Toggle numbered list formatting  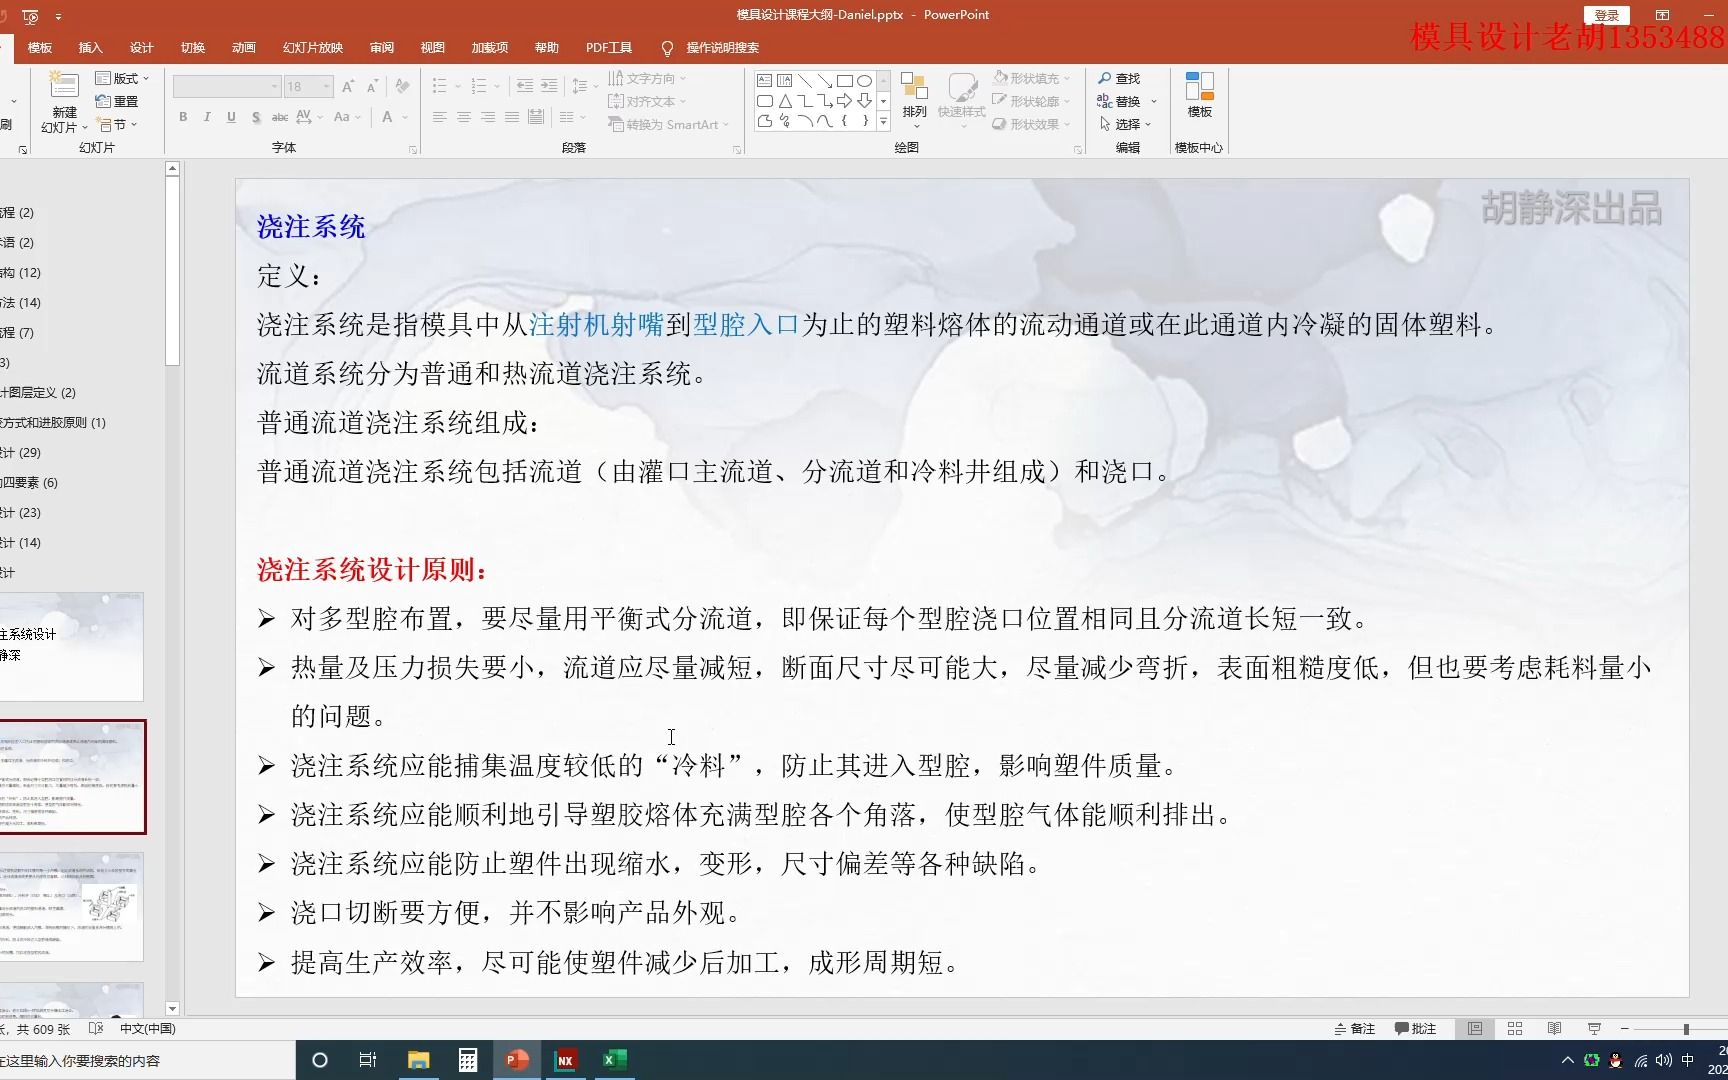pos(480,86)
